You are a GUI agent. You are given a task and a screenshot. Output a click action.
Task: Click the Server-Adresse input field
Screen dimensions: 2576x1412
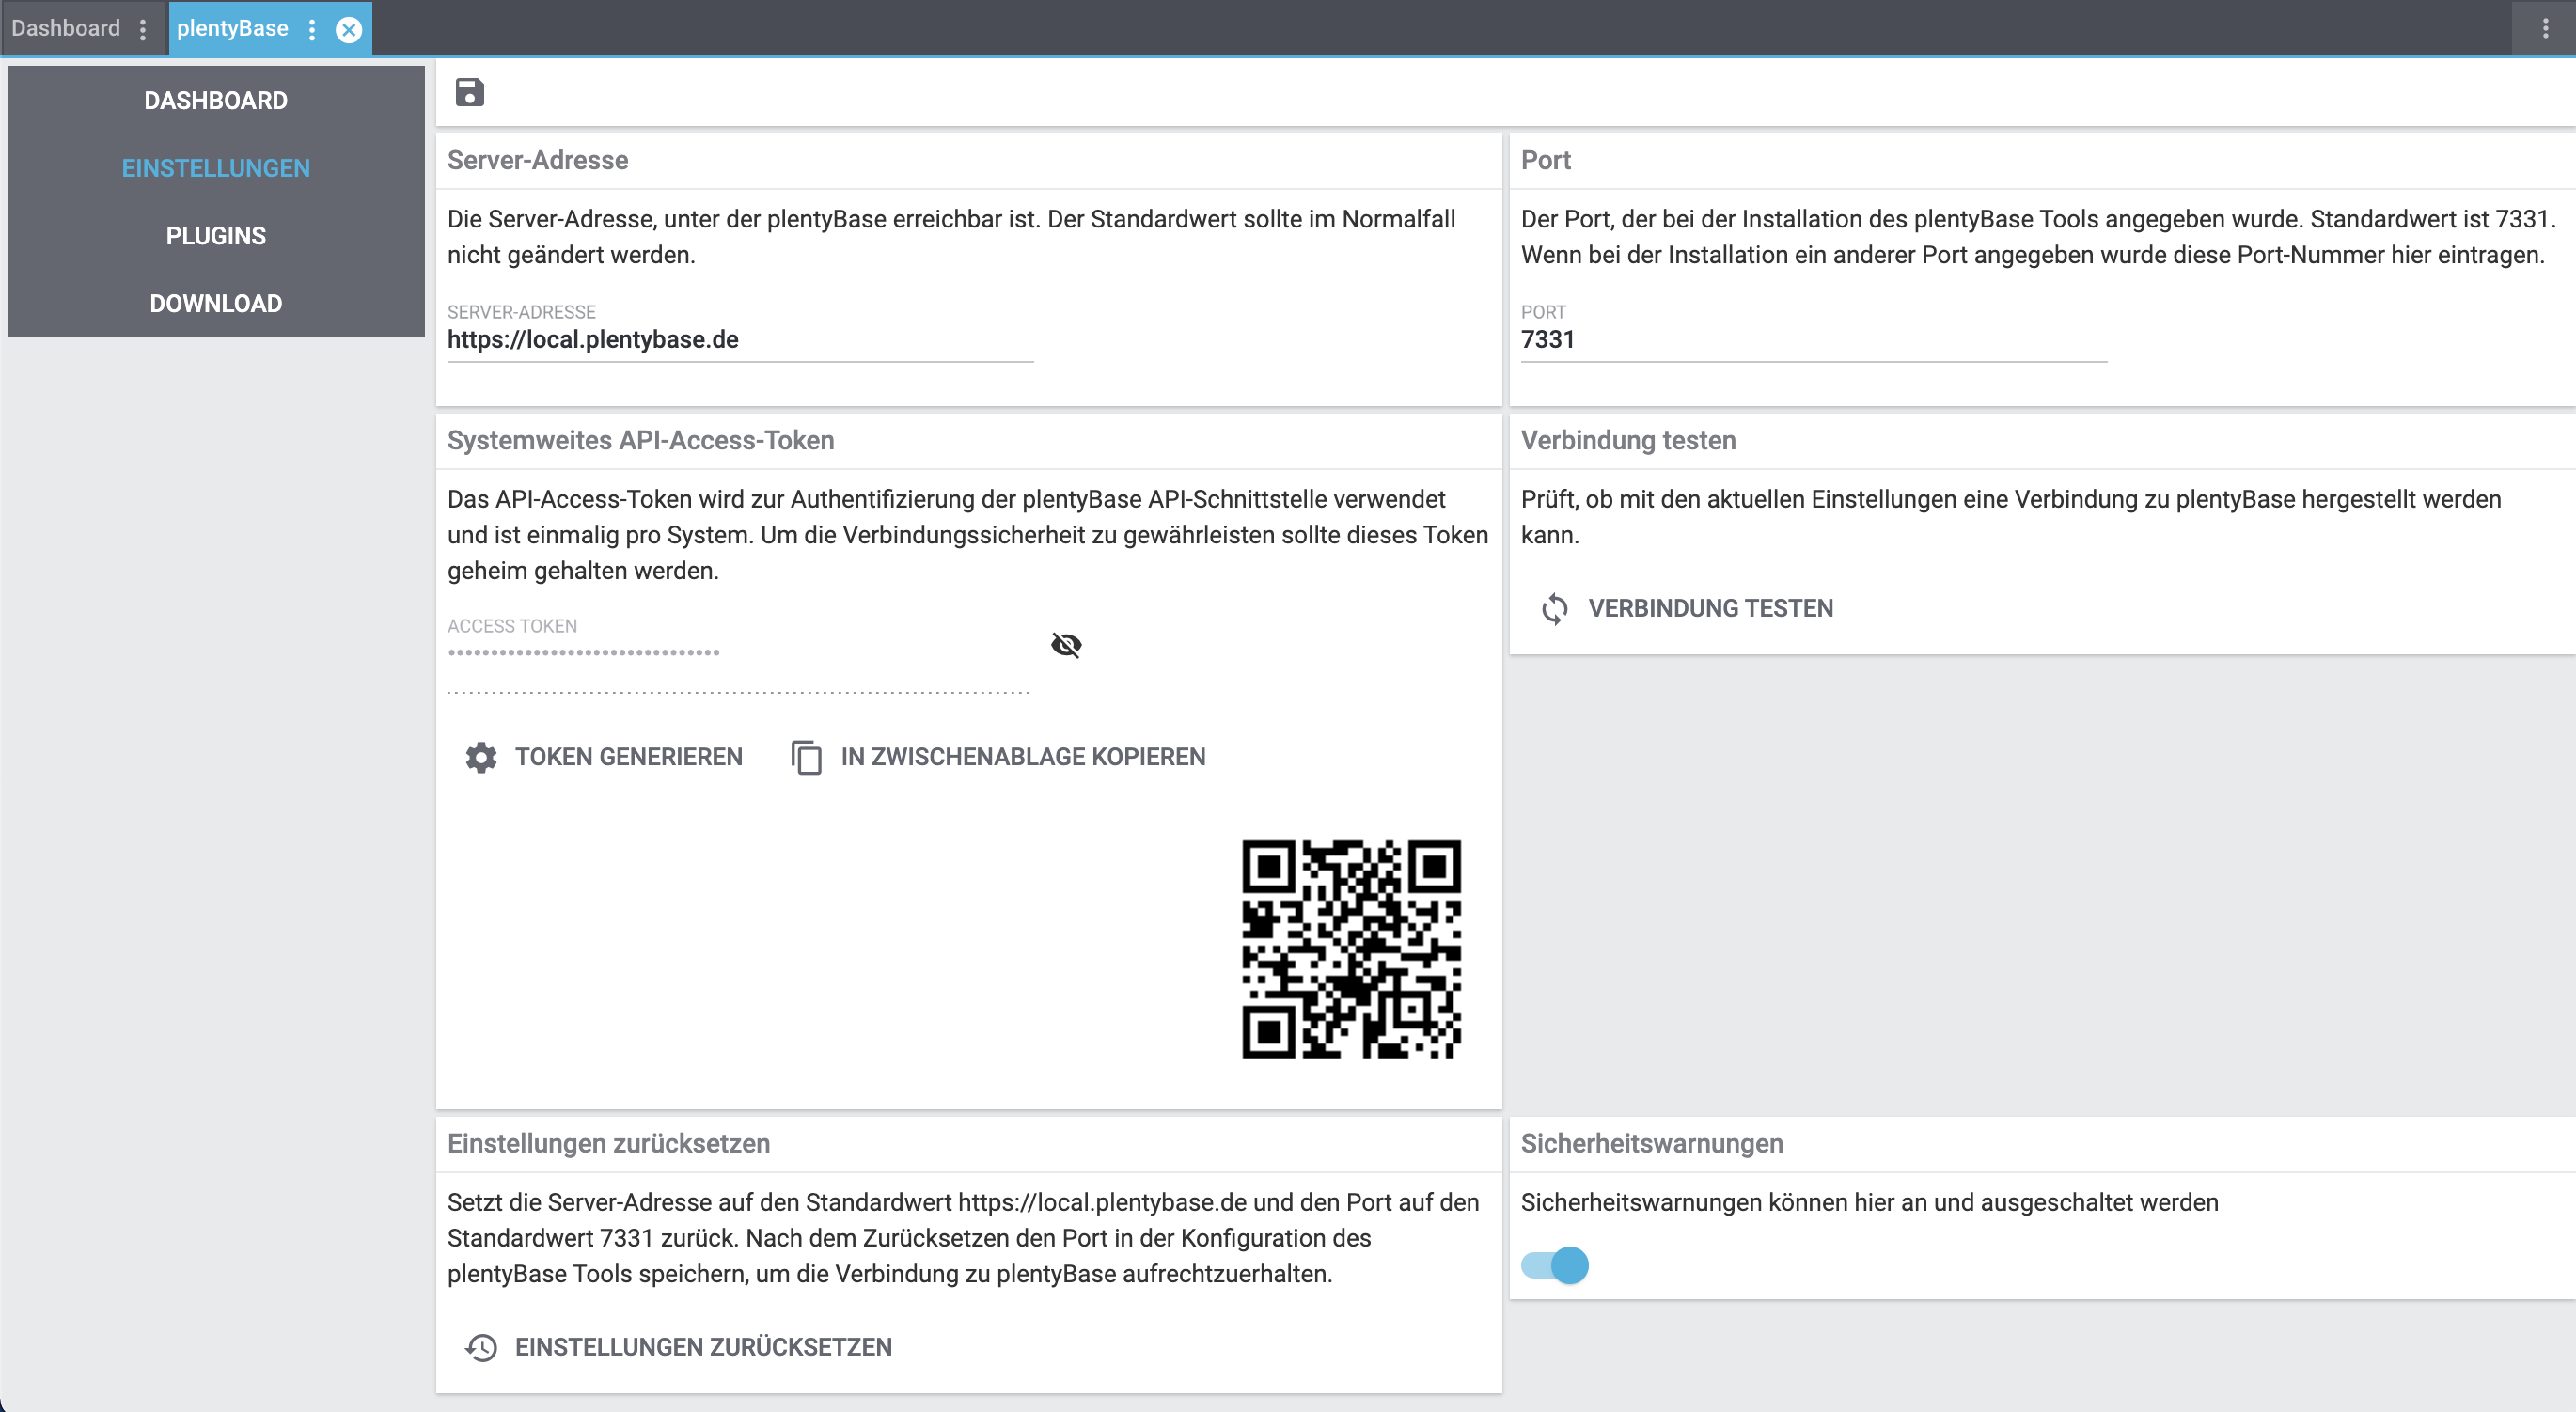click(x=739, y=340)
